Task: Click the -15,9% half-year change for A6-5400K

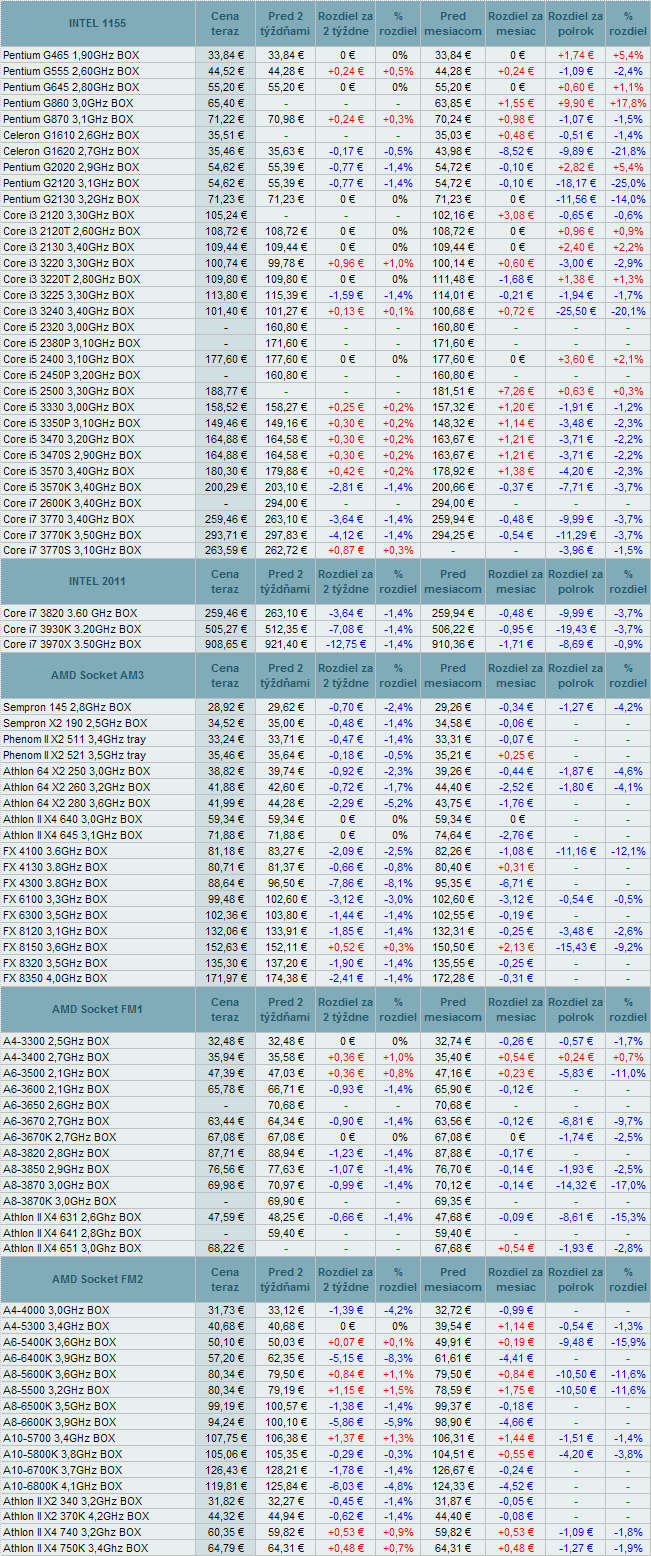Action: tap(628, 1343)
